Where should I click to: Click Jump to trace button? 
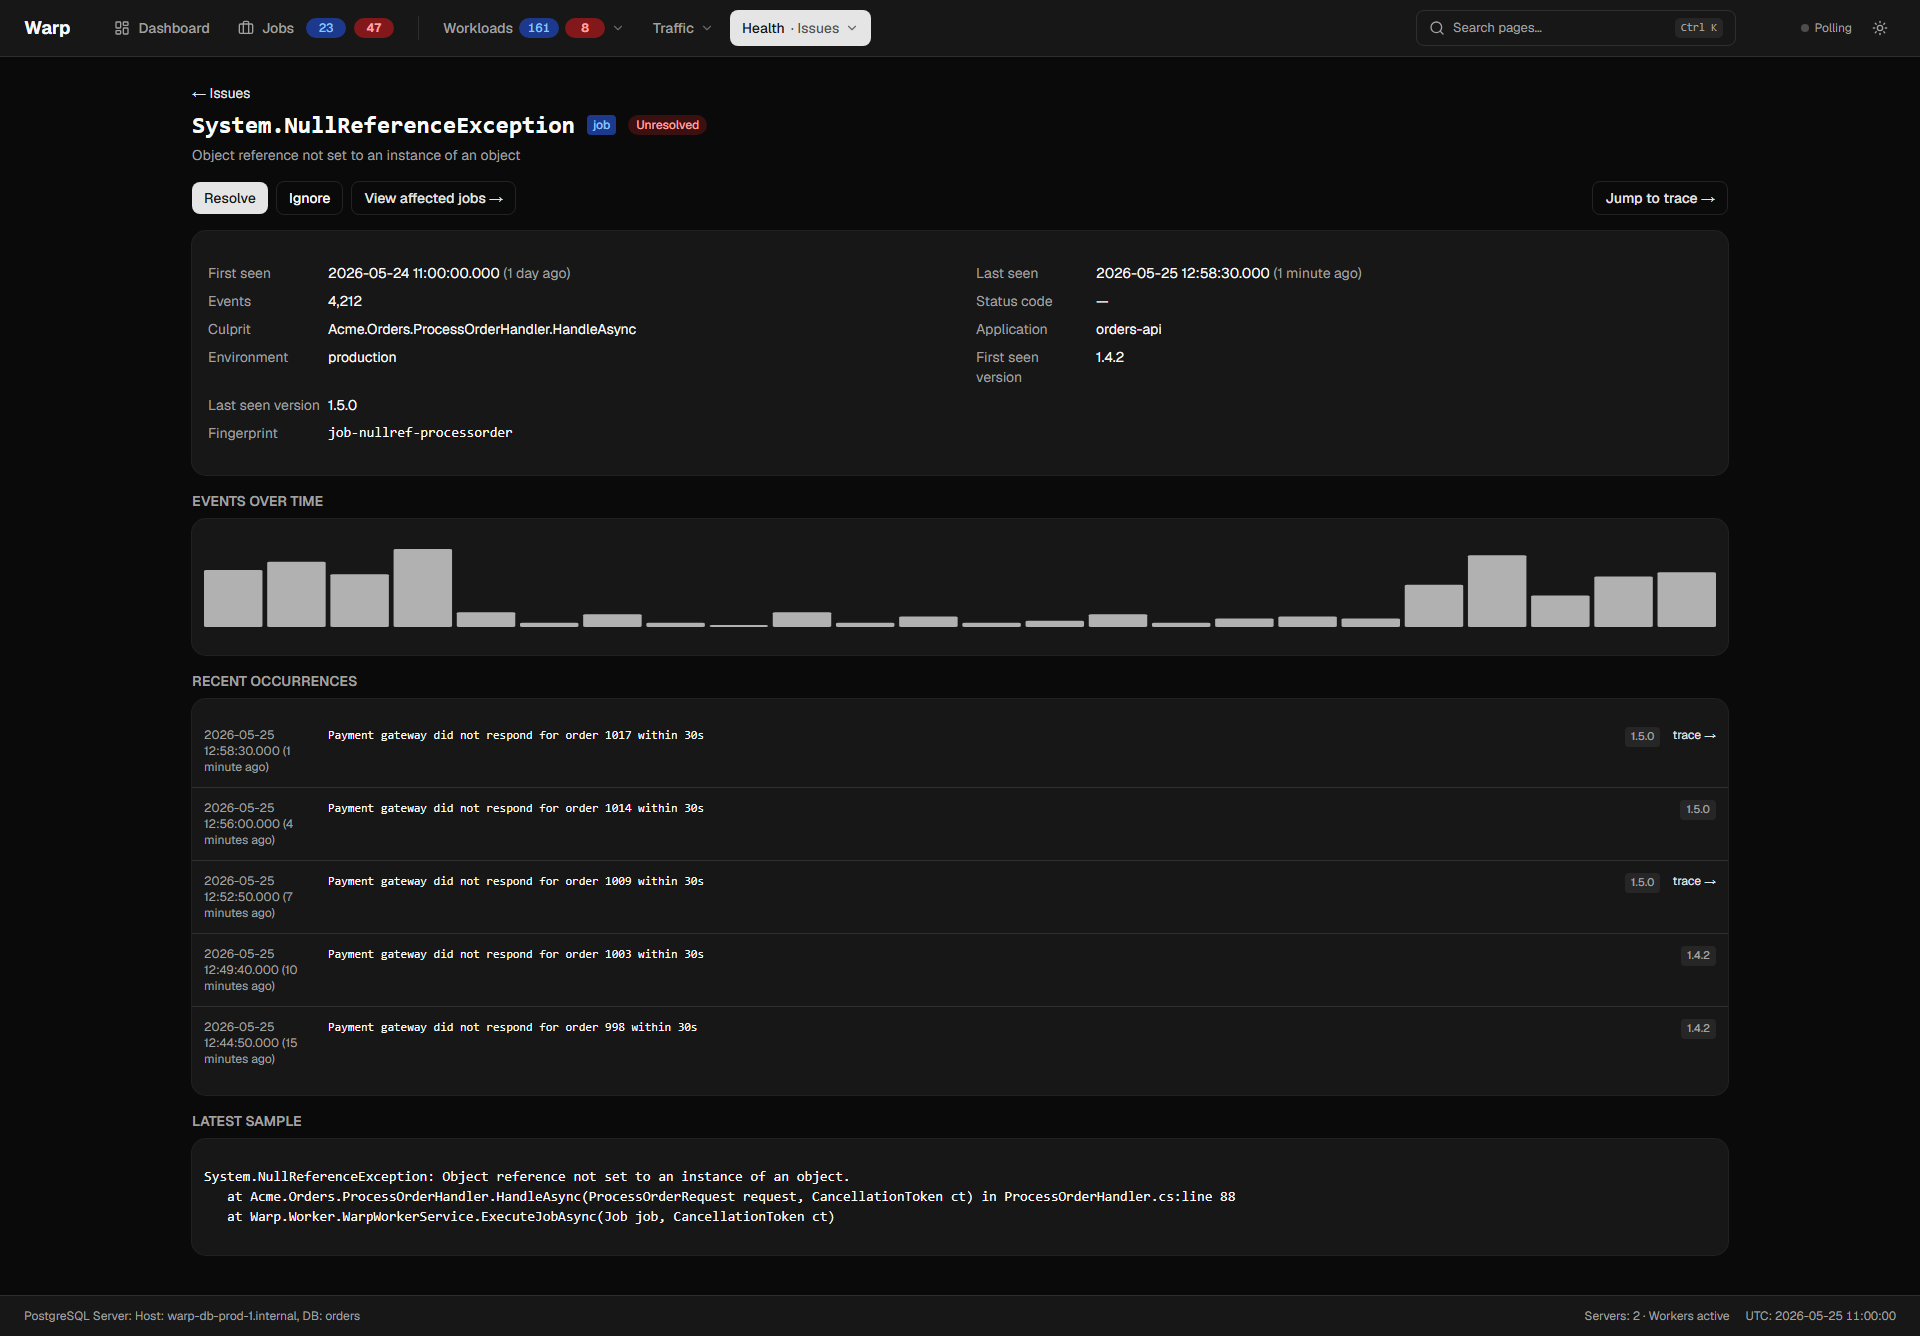[x=1659, y=198]
